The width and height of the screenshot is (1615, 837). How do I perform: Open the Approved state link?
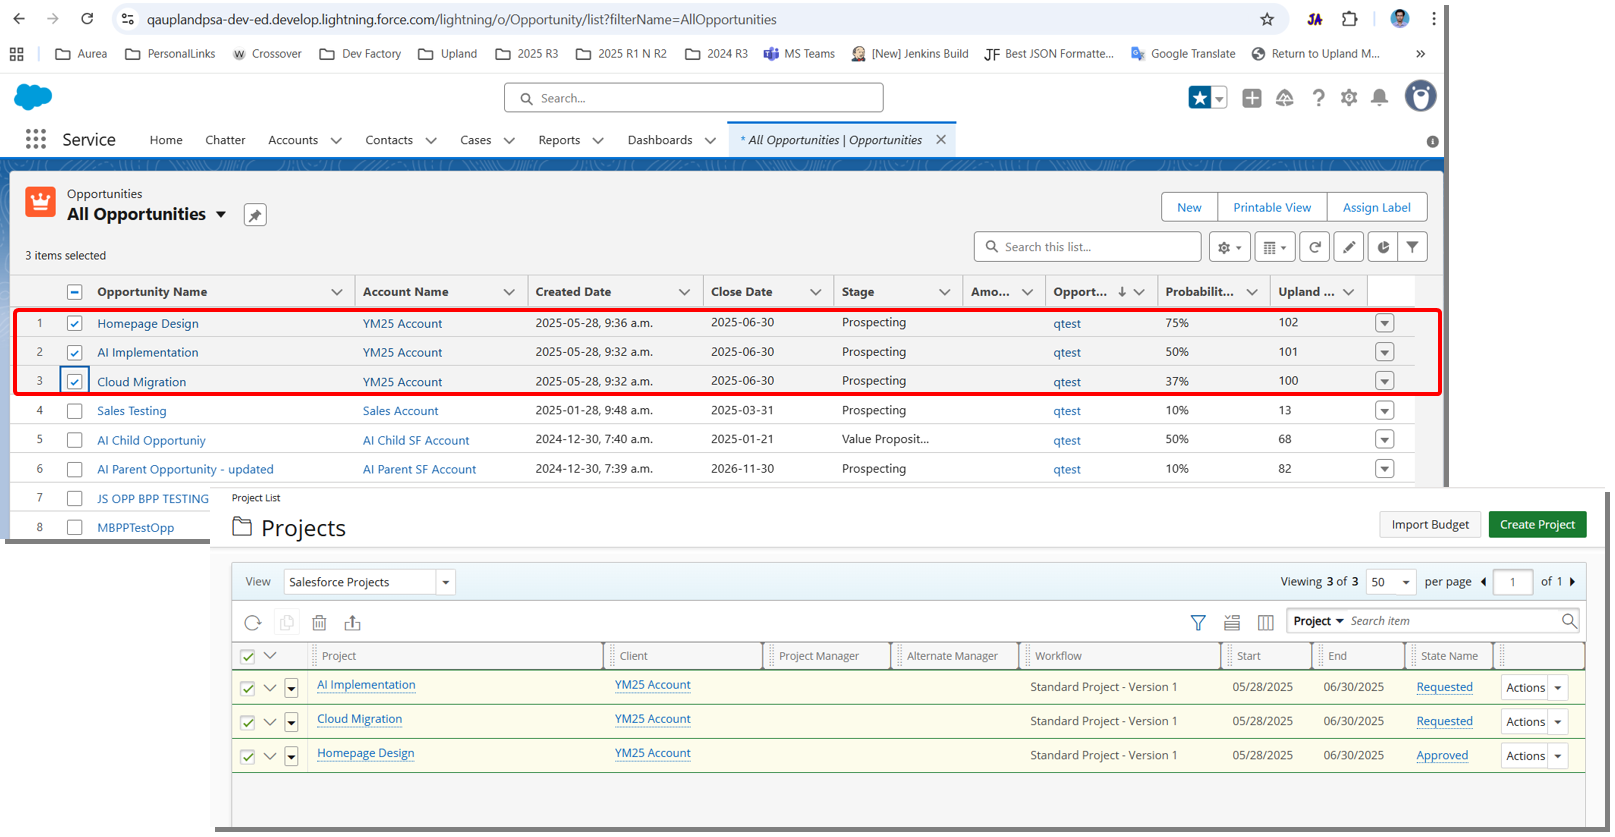(1442, 756)
